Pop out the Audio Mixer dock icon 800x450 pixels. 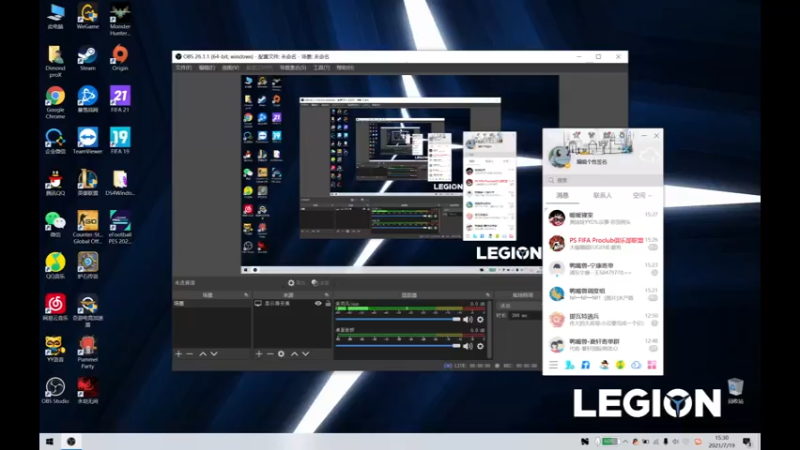488,295
